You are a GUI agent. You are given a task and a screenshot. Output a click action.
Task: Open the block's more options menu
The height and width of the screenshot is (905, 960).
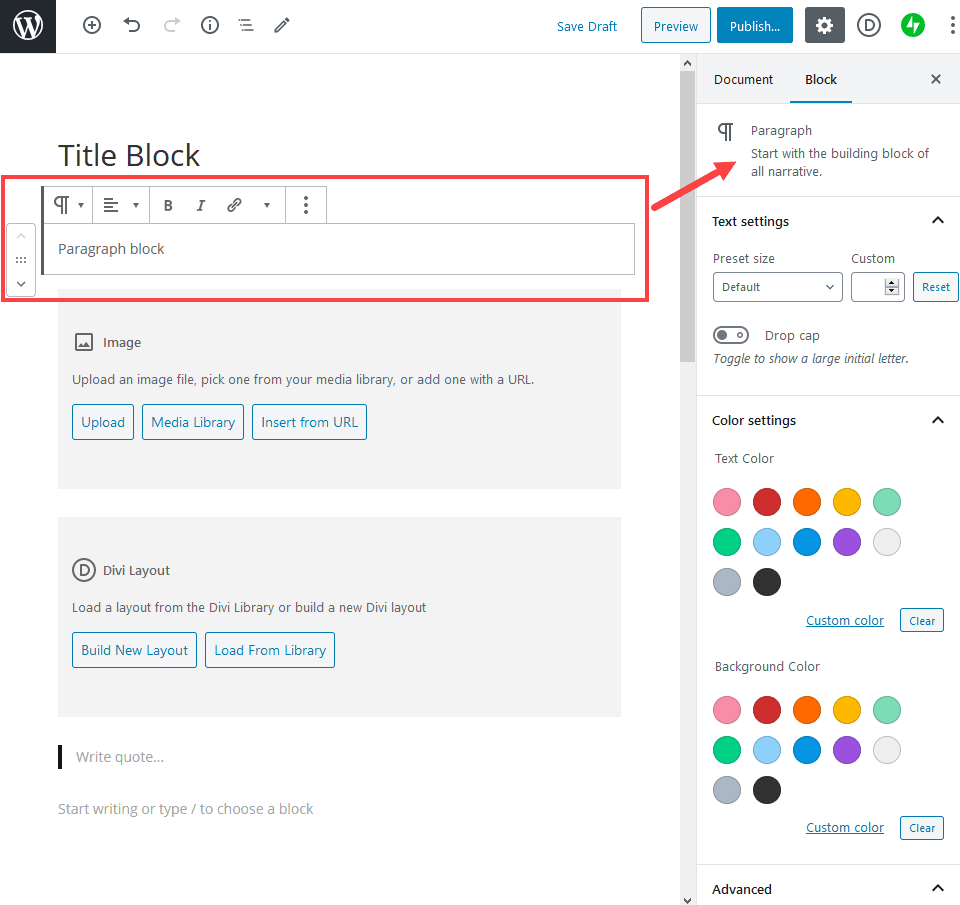point(305,204)
